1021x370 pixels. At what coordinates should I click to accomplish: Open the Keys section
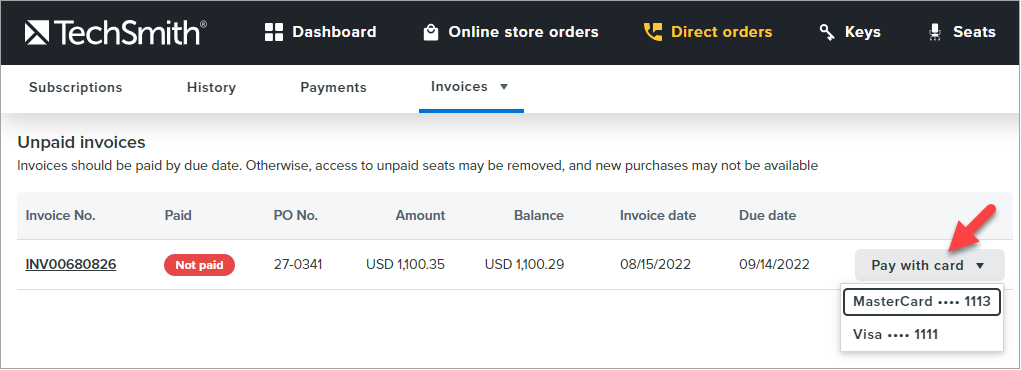coord(850,32)
